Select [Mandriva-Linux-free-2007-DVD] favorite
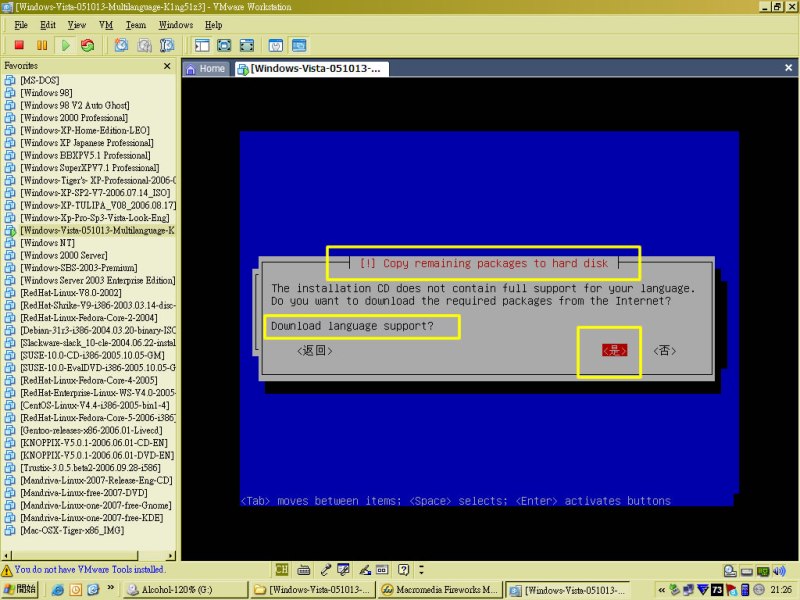Image resolution: width=800 pixels, height=600 pixels. point(84,493)
